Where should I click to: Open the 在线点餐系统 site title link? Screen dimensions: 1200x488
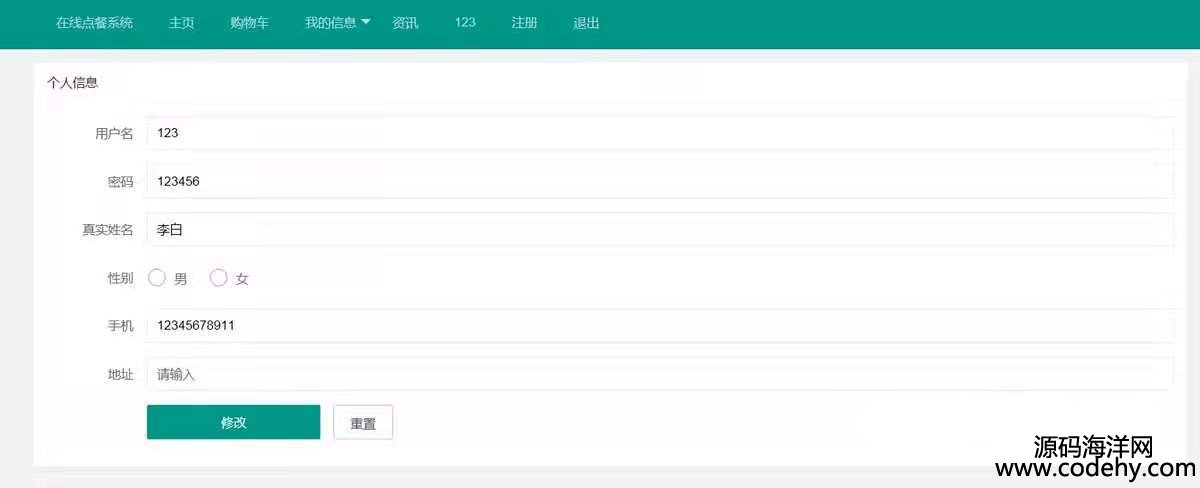[94, 23]
